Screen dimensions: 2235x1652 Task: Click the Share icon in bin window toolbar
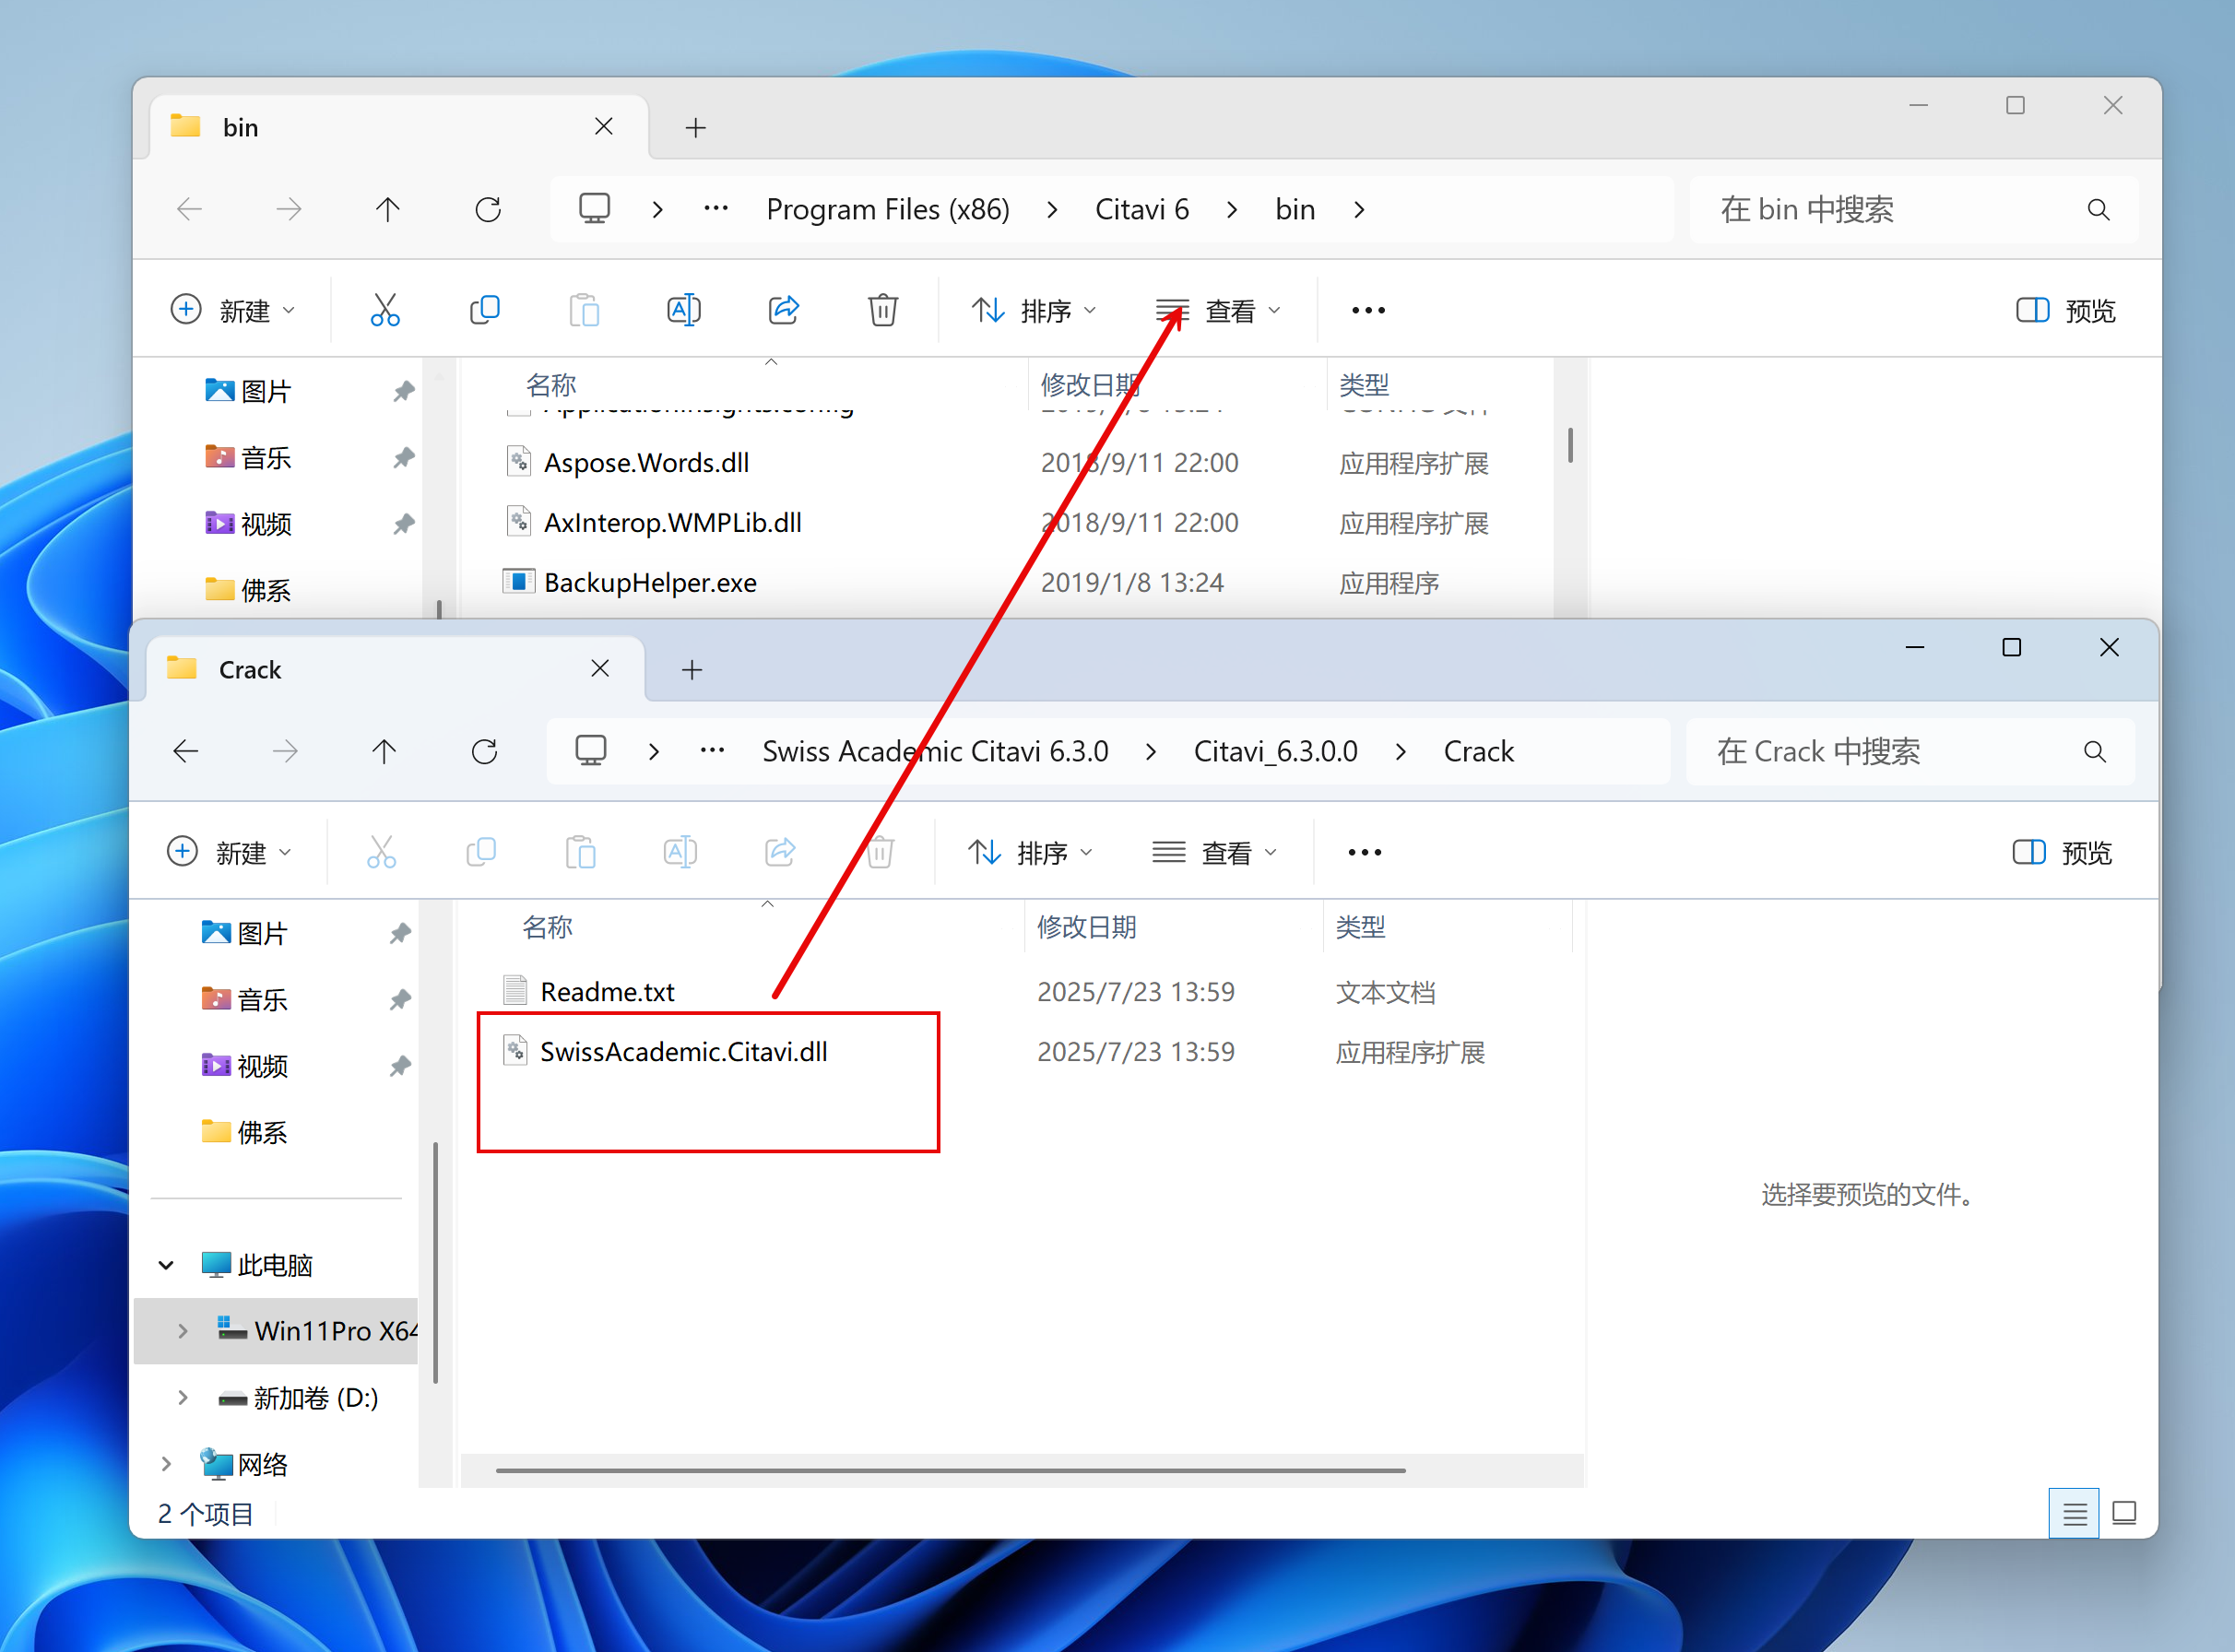(784, 310)
